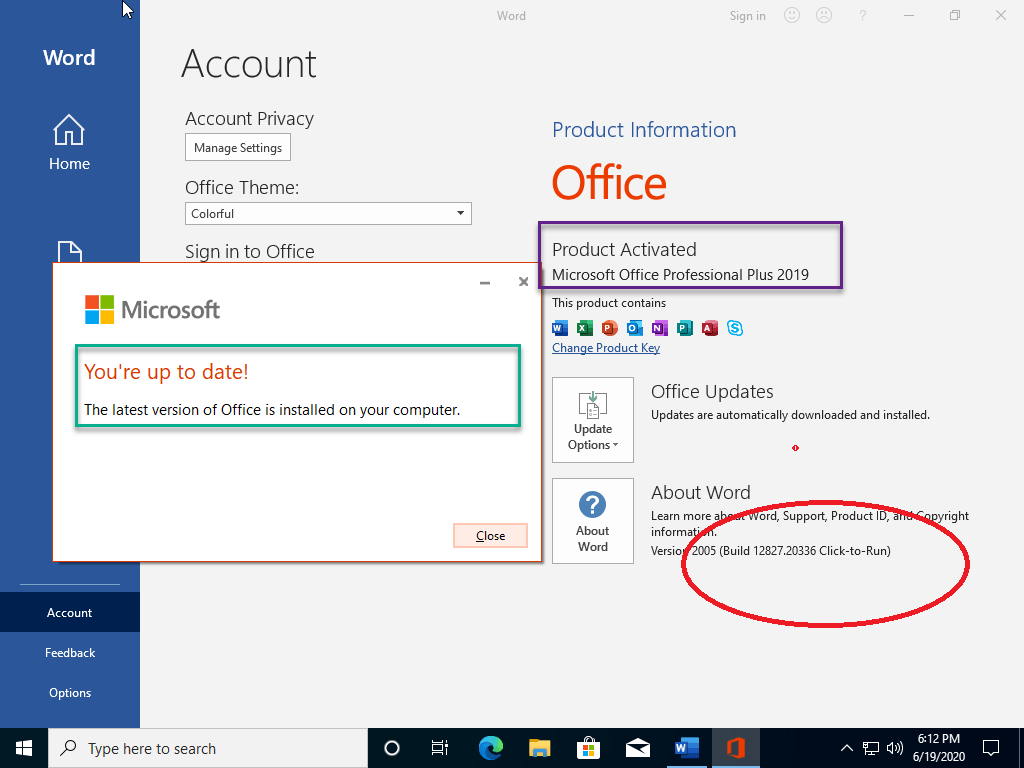Select Account in the Word sidebar

[70, 612]
